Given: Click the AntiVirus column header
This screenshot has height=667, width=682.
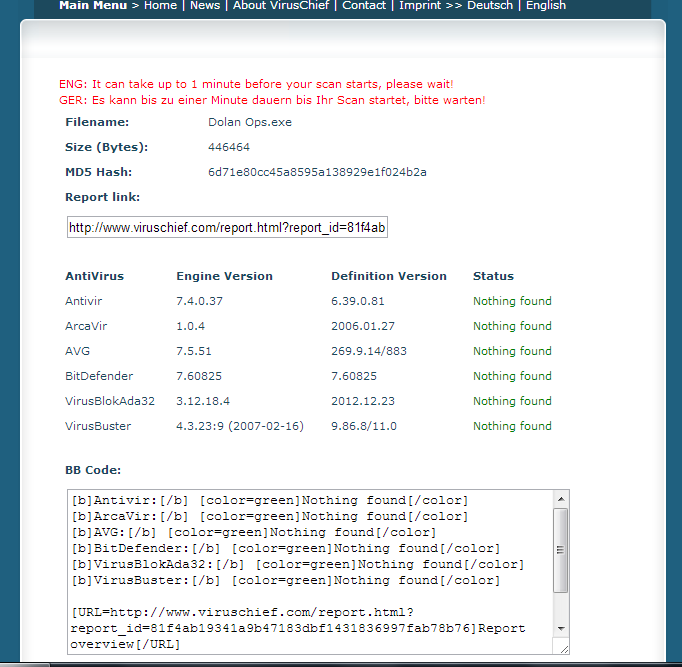Looking at the screenshot, I should (94, 276).
